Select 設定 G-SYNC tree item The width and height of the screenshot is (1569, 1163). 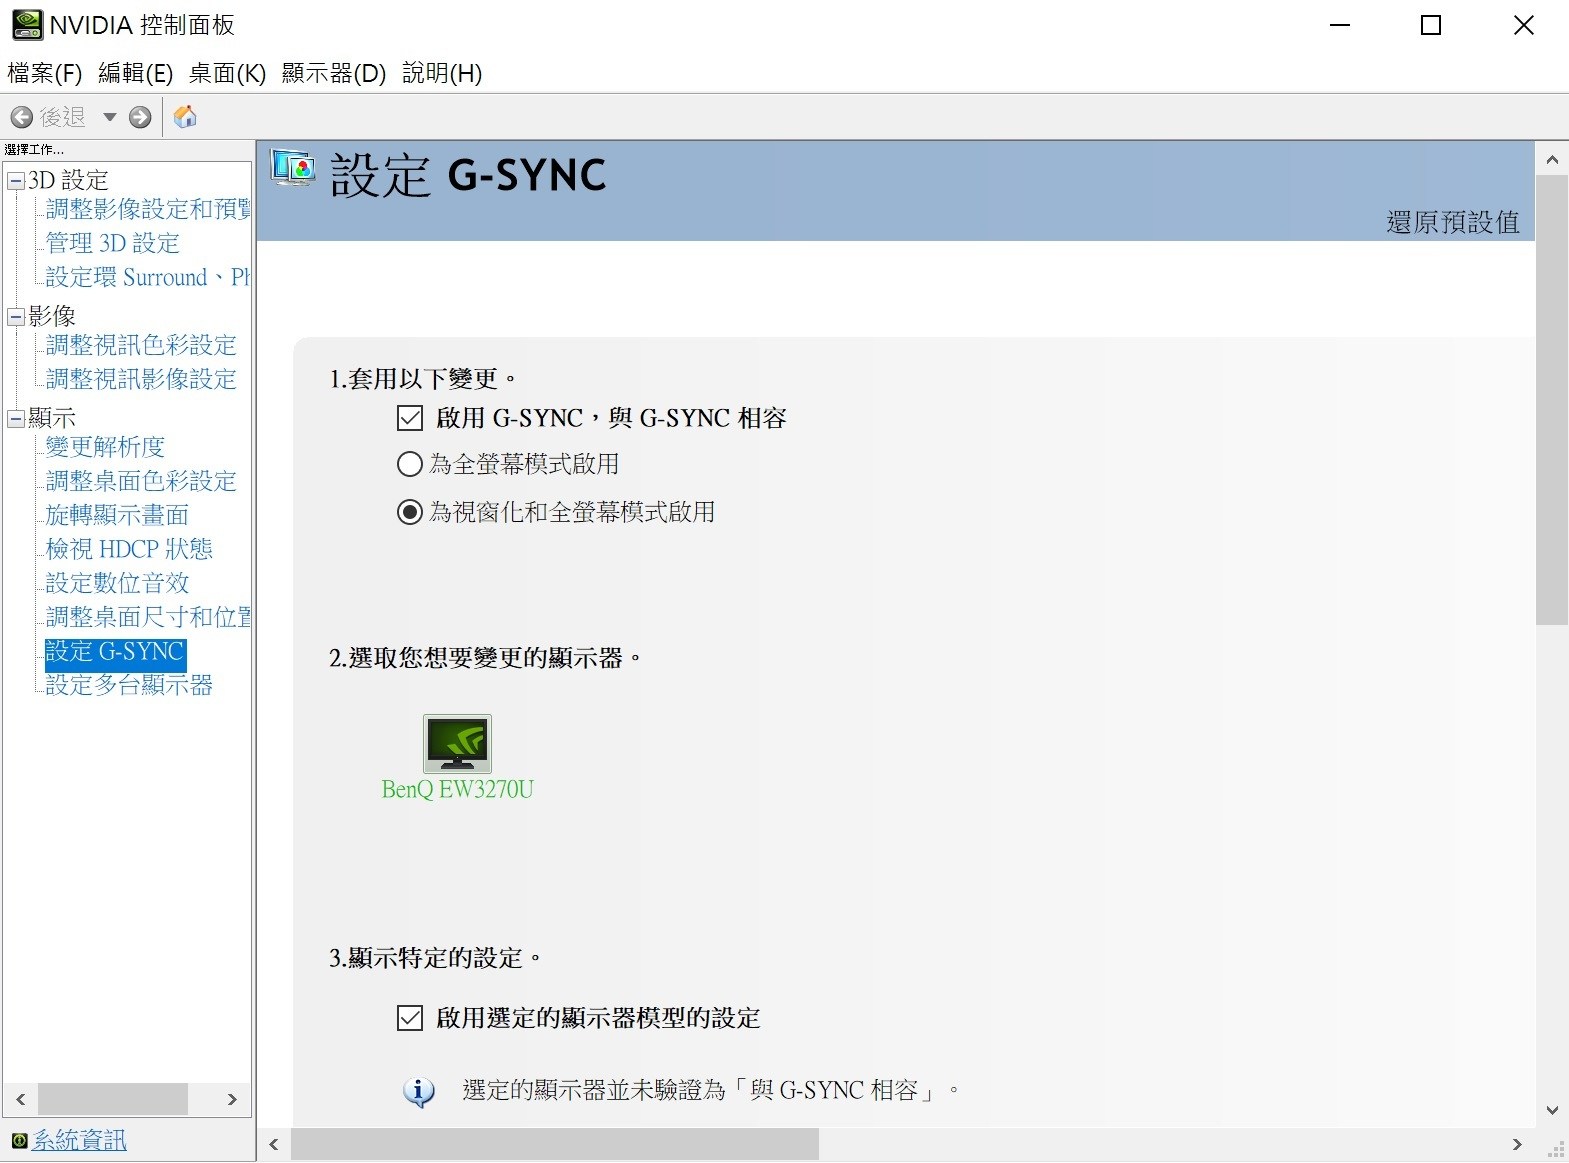coord(115,652)
